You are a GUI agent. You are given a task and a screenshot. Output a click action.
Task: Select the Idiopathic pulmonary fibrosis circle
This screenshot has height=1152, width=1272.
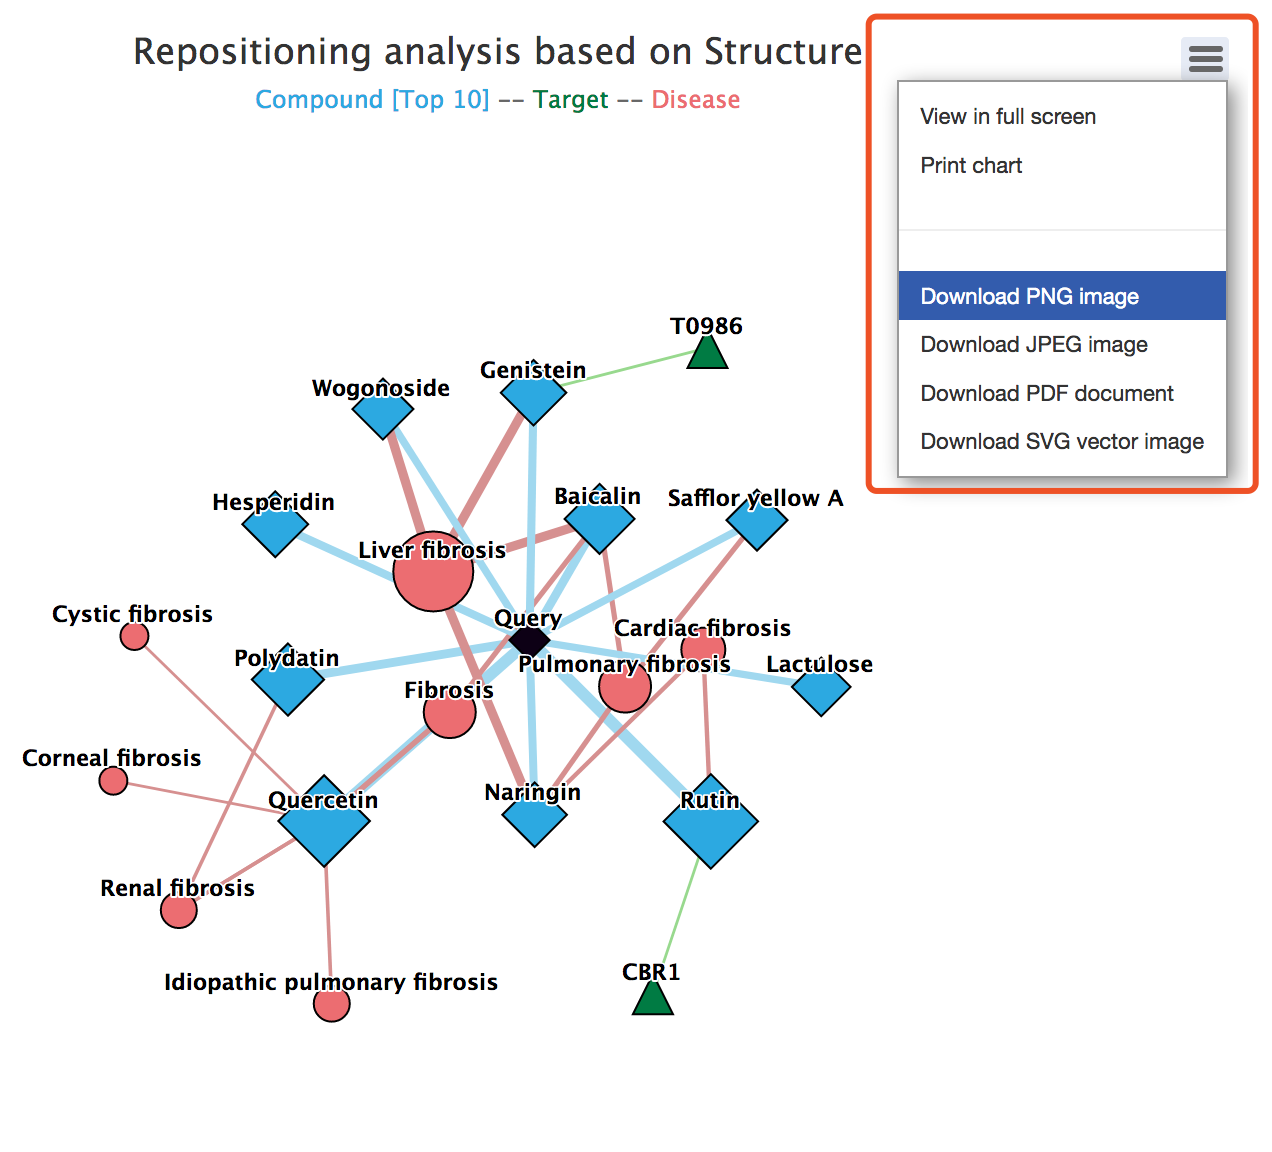(x=331, y=1003)
